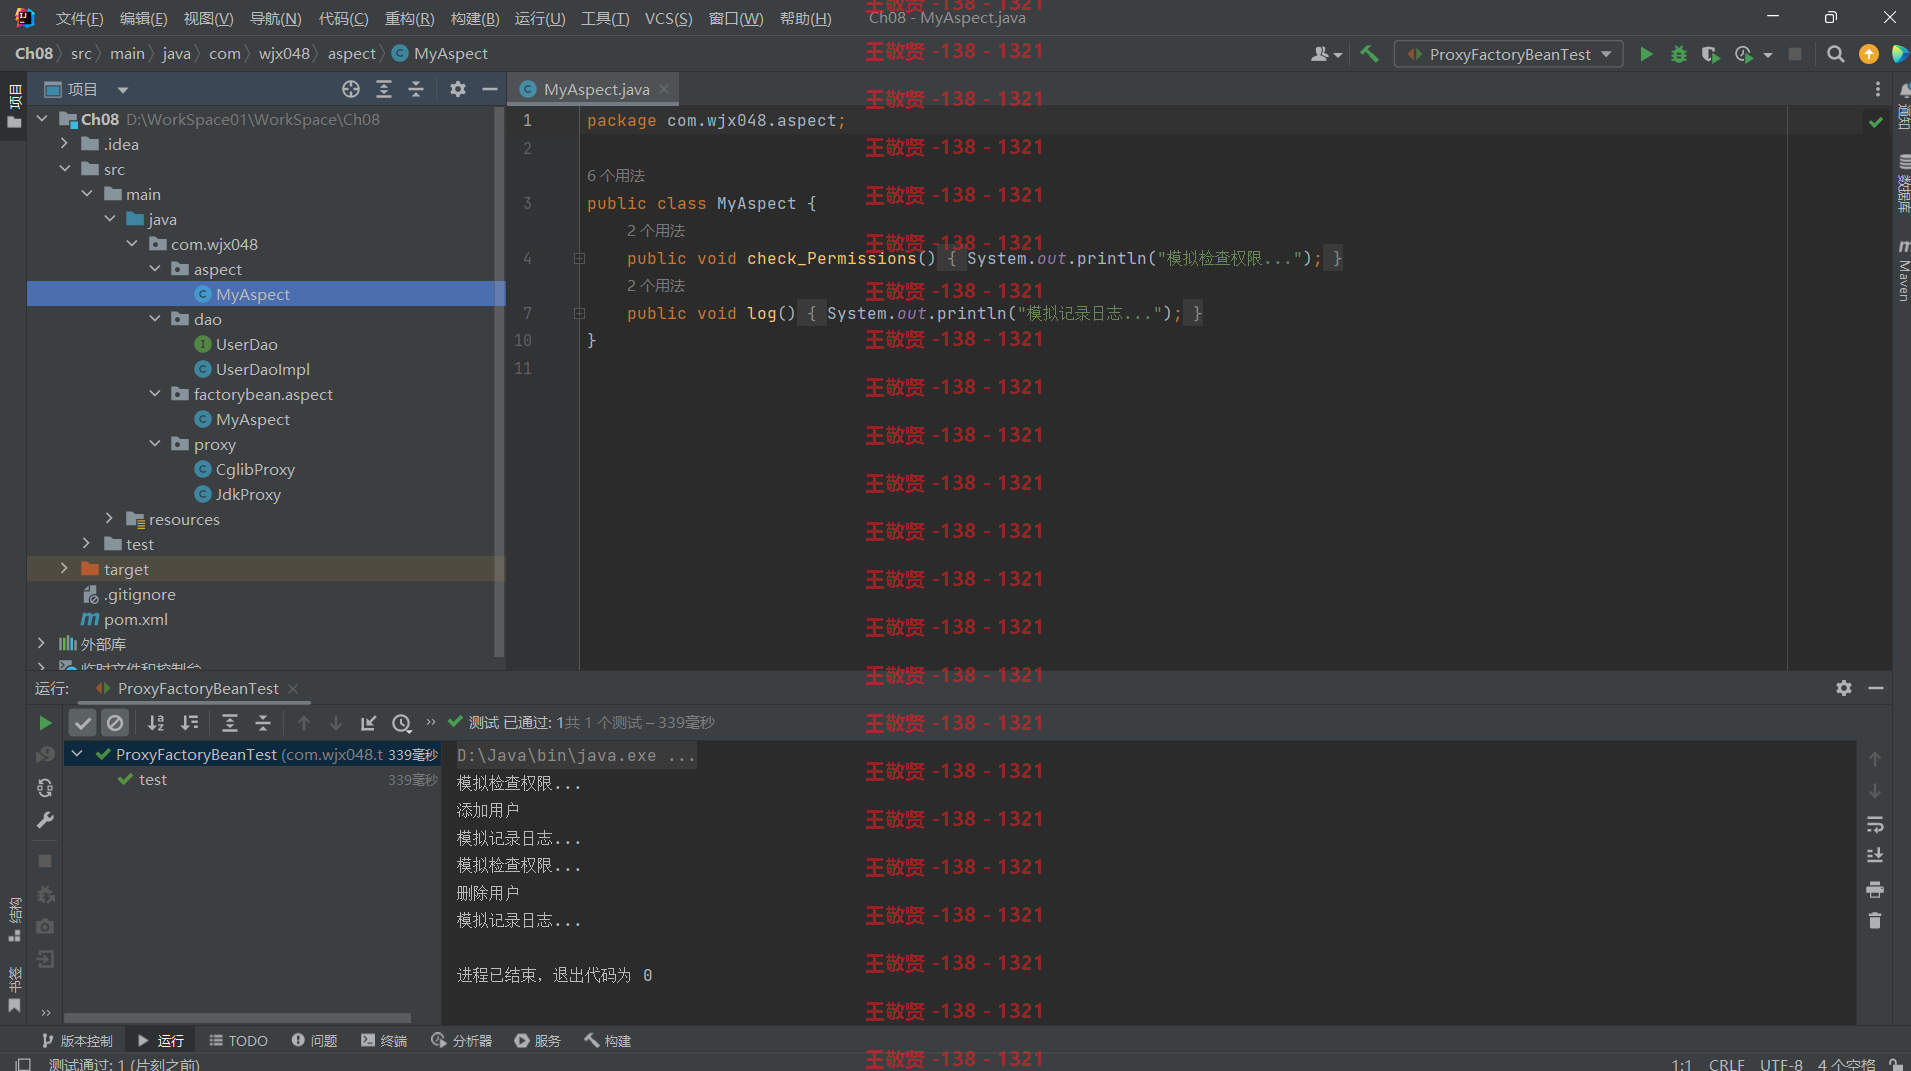Expand the target folder
Image resolution: width=1911 pixels, height=1071 pixels.
tap(64, 569)
